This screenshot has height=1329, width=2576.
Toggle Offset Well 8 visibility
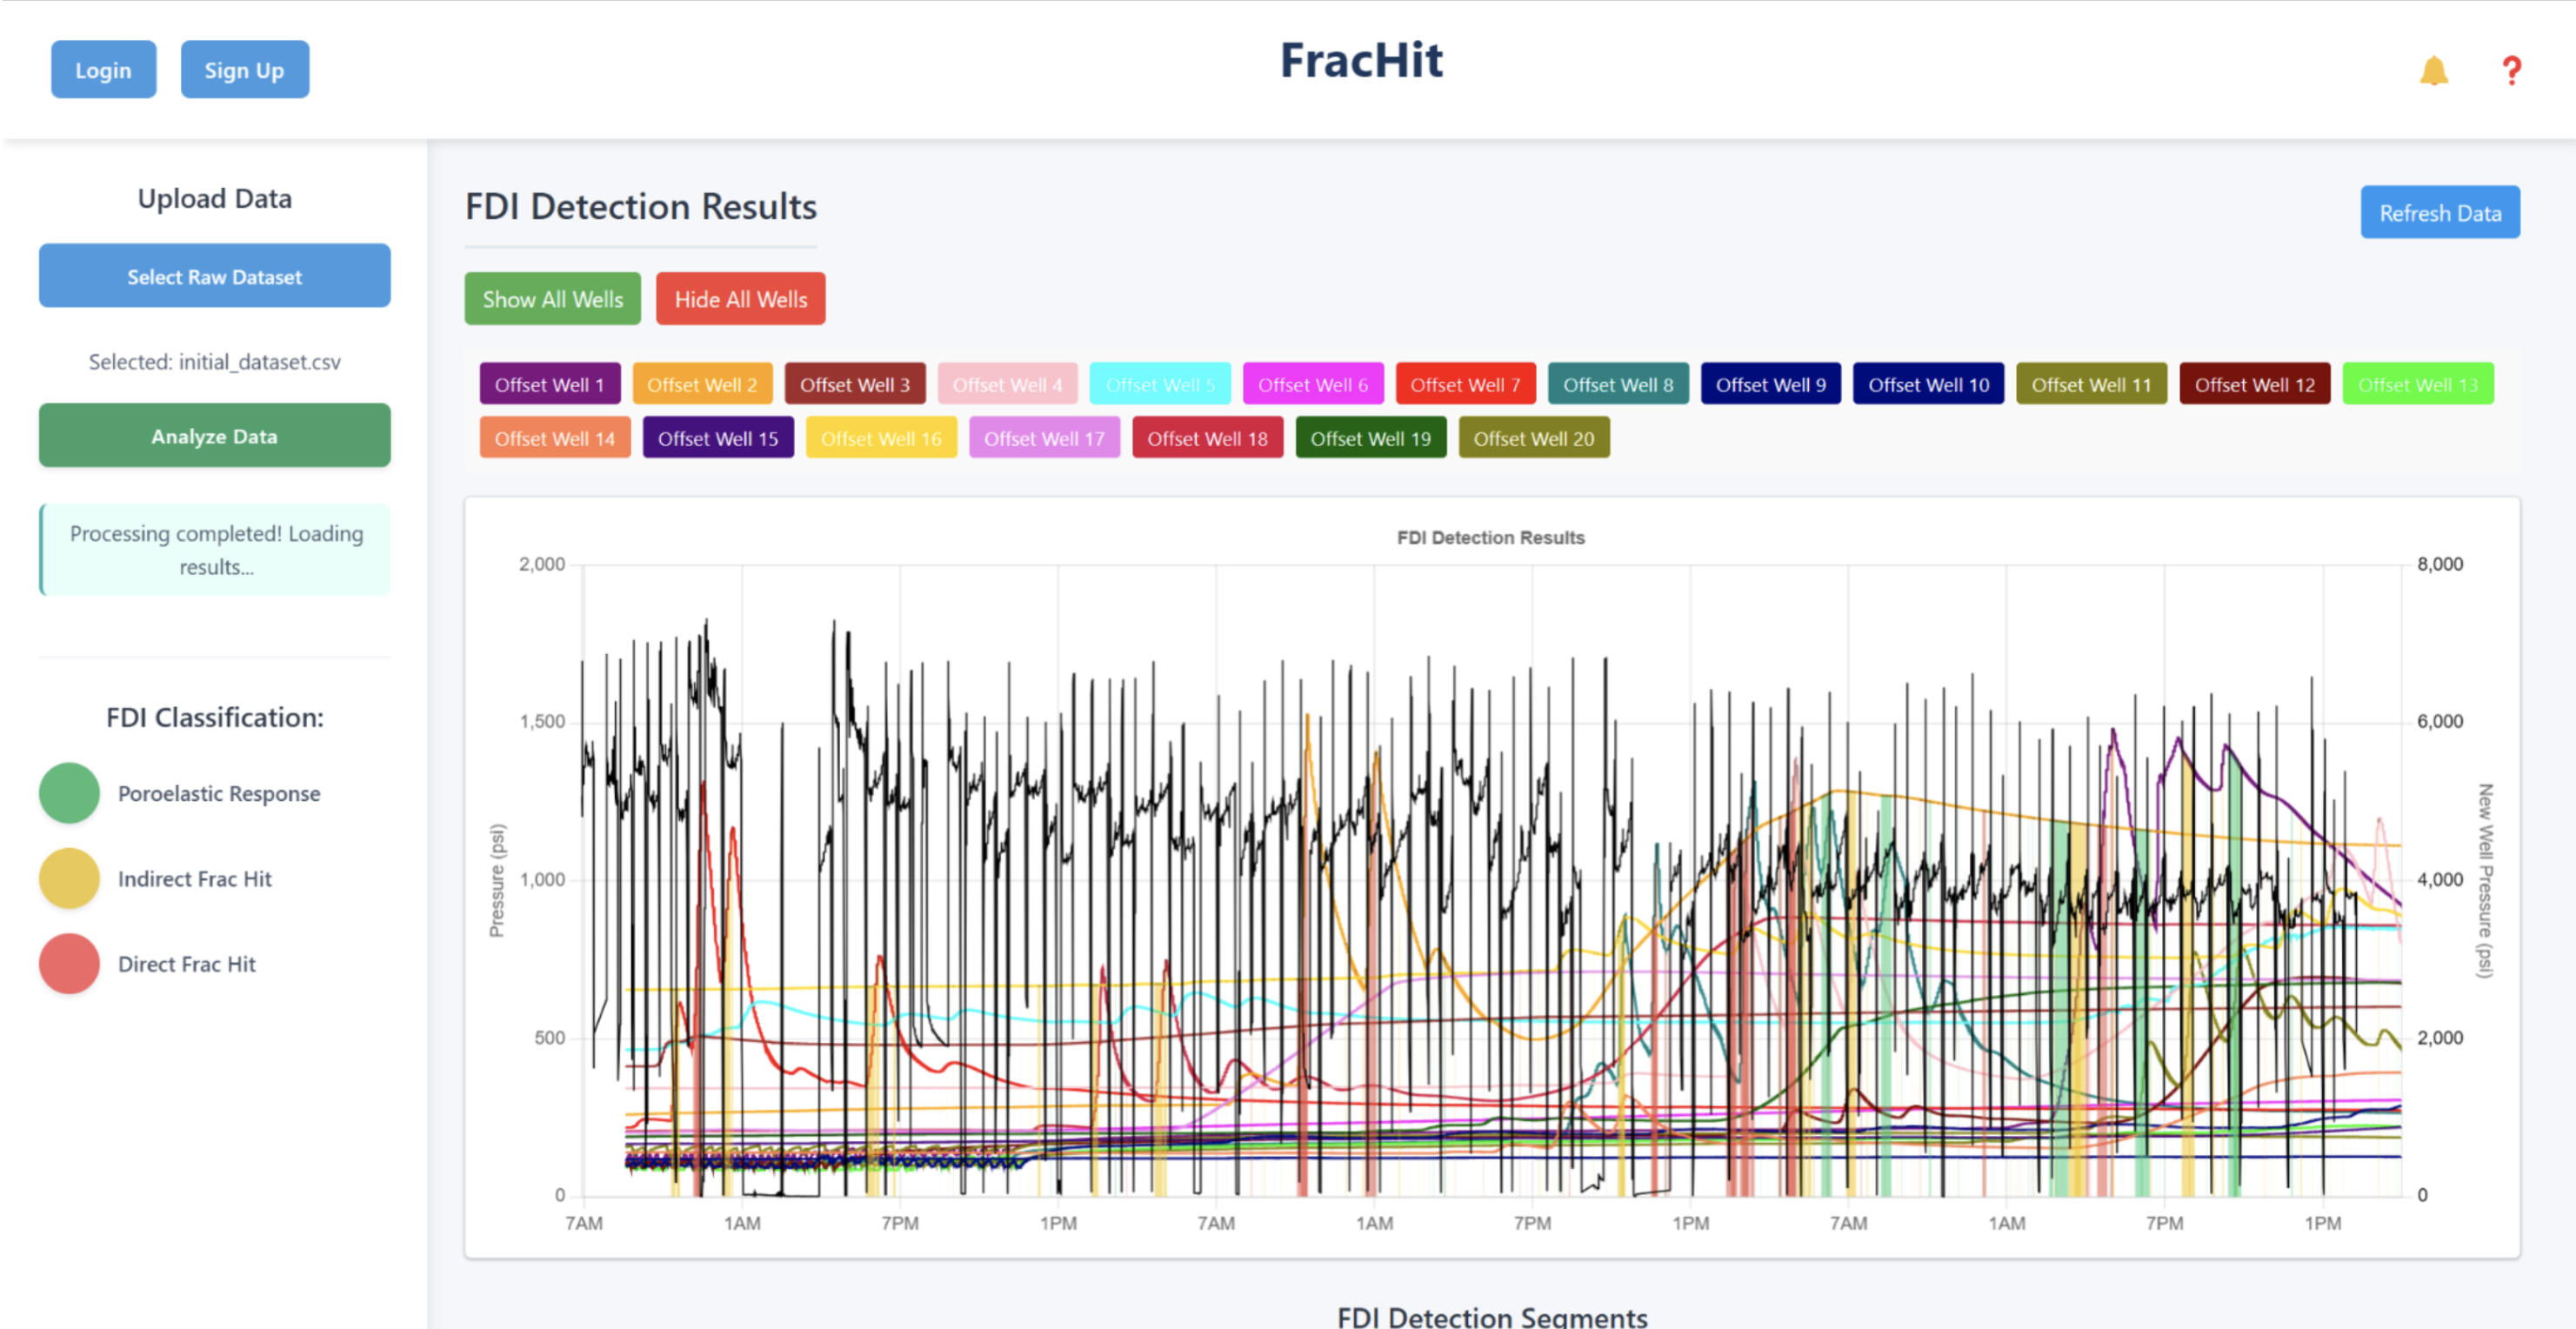click(x=1618, y=384)
